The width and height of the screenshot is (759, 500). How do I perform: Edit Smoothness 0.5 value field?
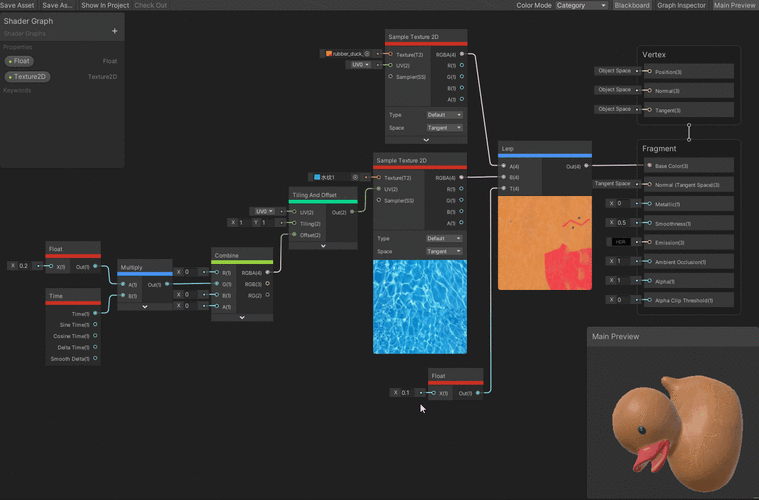coord(622,223)
